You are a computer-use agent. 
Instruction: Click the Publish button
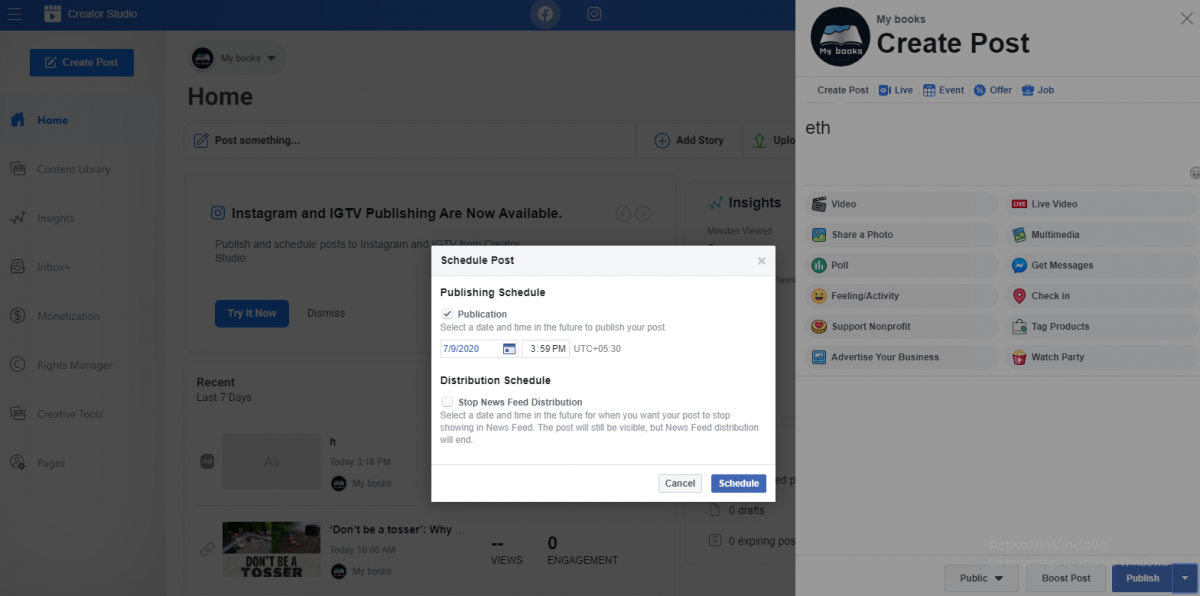click(x=1142, y=578)
